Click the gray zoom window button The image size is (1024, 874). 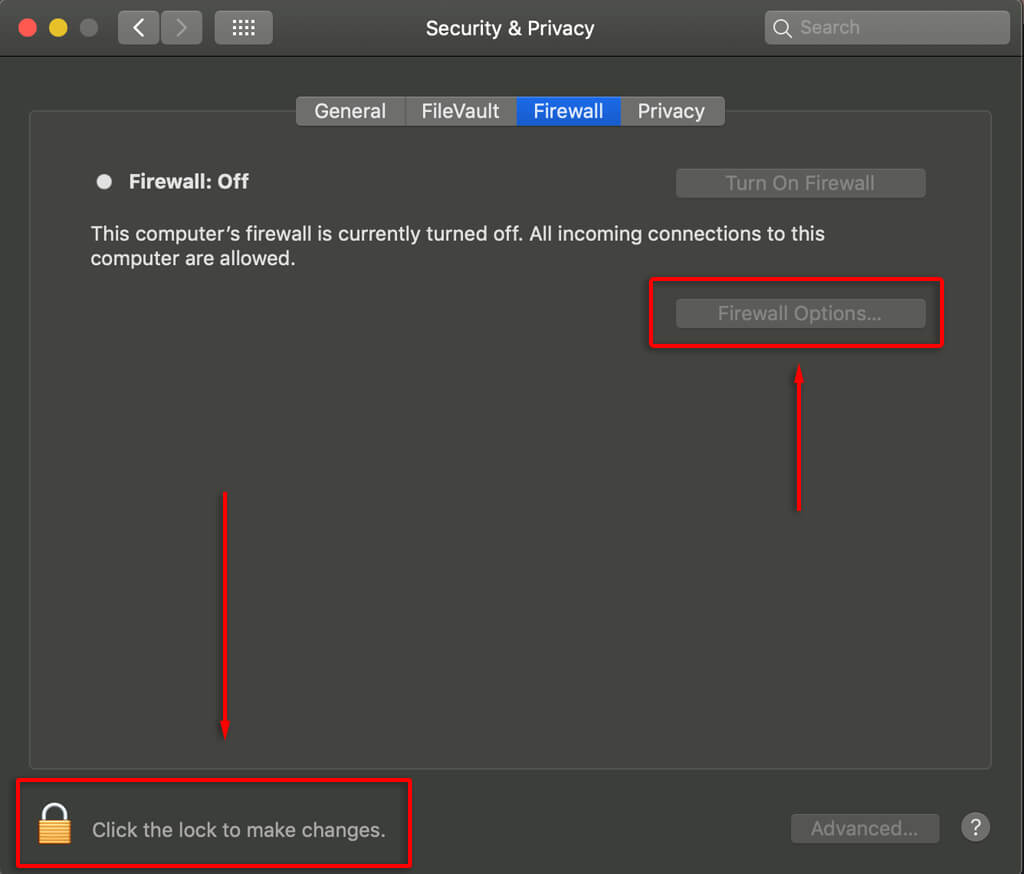(x=89, y=28)
